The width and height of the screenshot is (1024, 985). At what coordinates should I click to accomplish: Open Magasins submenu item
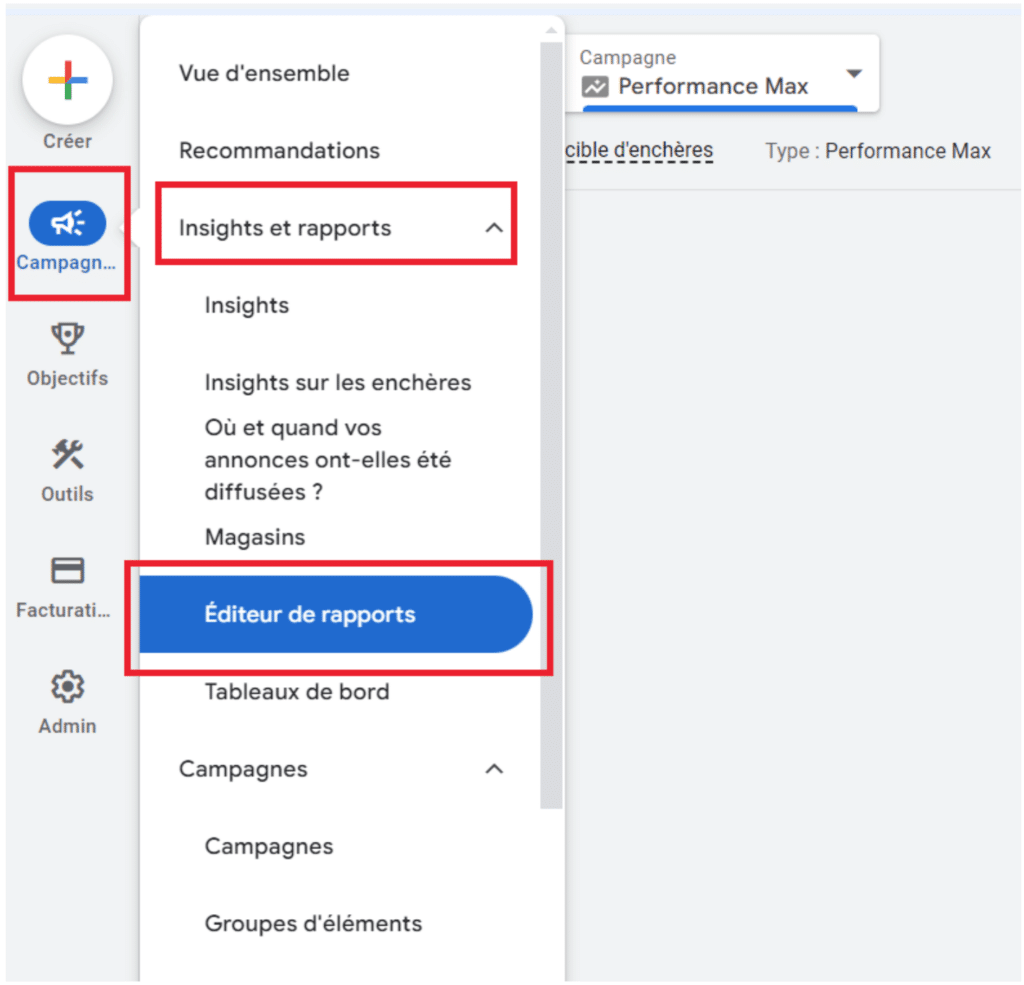pyautogui.click(x=255, y=537)
